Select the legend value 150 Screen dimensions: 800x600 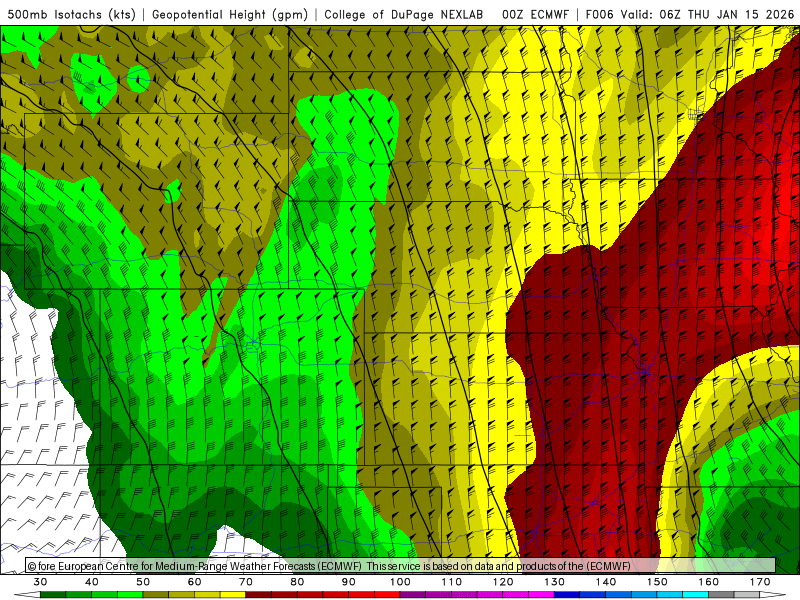[x=658, y=582]
